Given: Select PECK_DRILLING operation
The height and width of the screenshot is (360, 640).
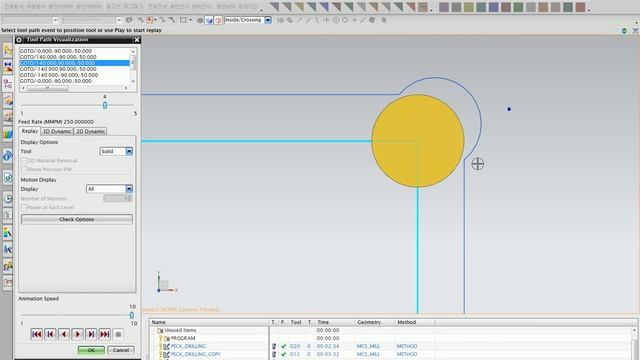Looking at the screenshot, I should coord(188,346).
